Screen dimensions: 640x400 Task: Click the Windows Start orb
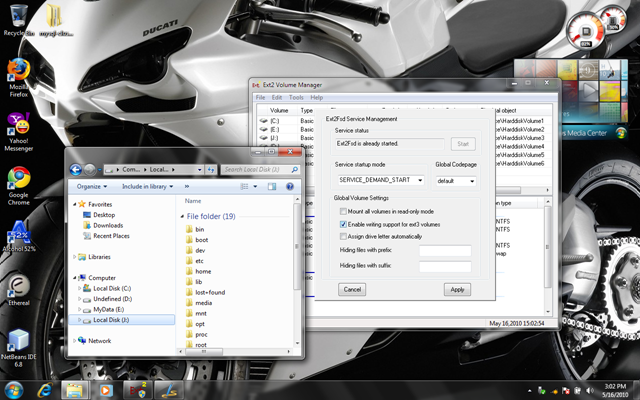tap(14, 390)
